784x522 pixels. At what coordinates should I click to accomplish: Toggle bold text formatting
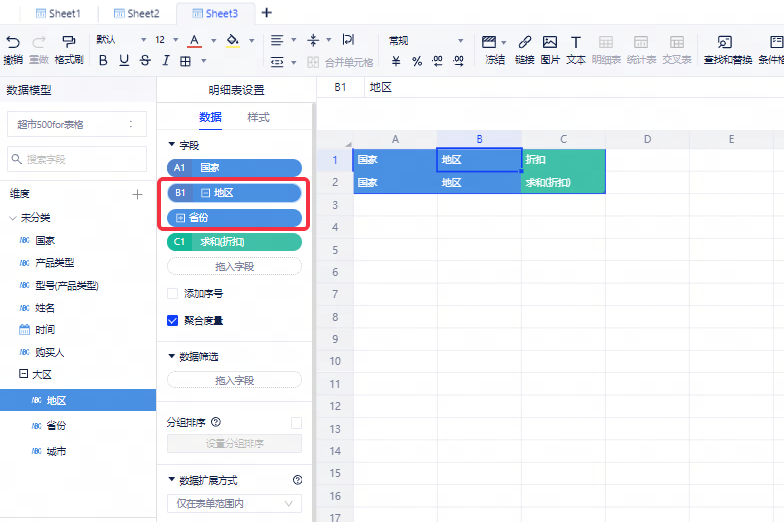[103, 61]
